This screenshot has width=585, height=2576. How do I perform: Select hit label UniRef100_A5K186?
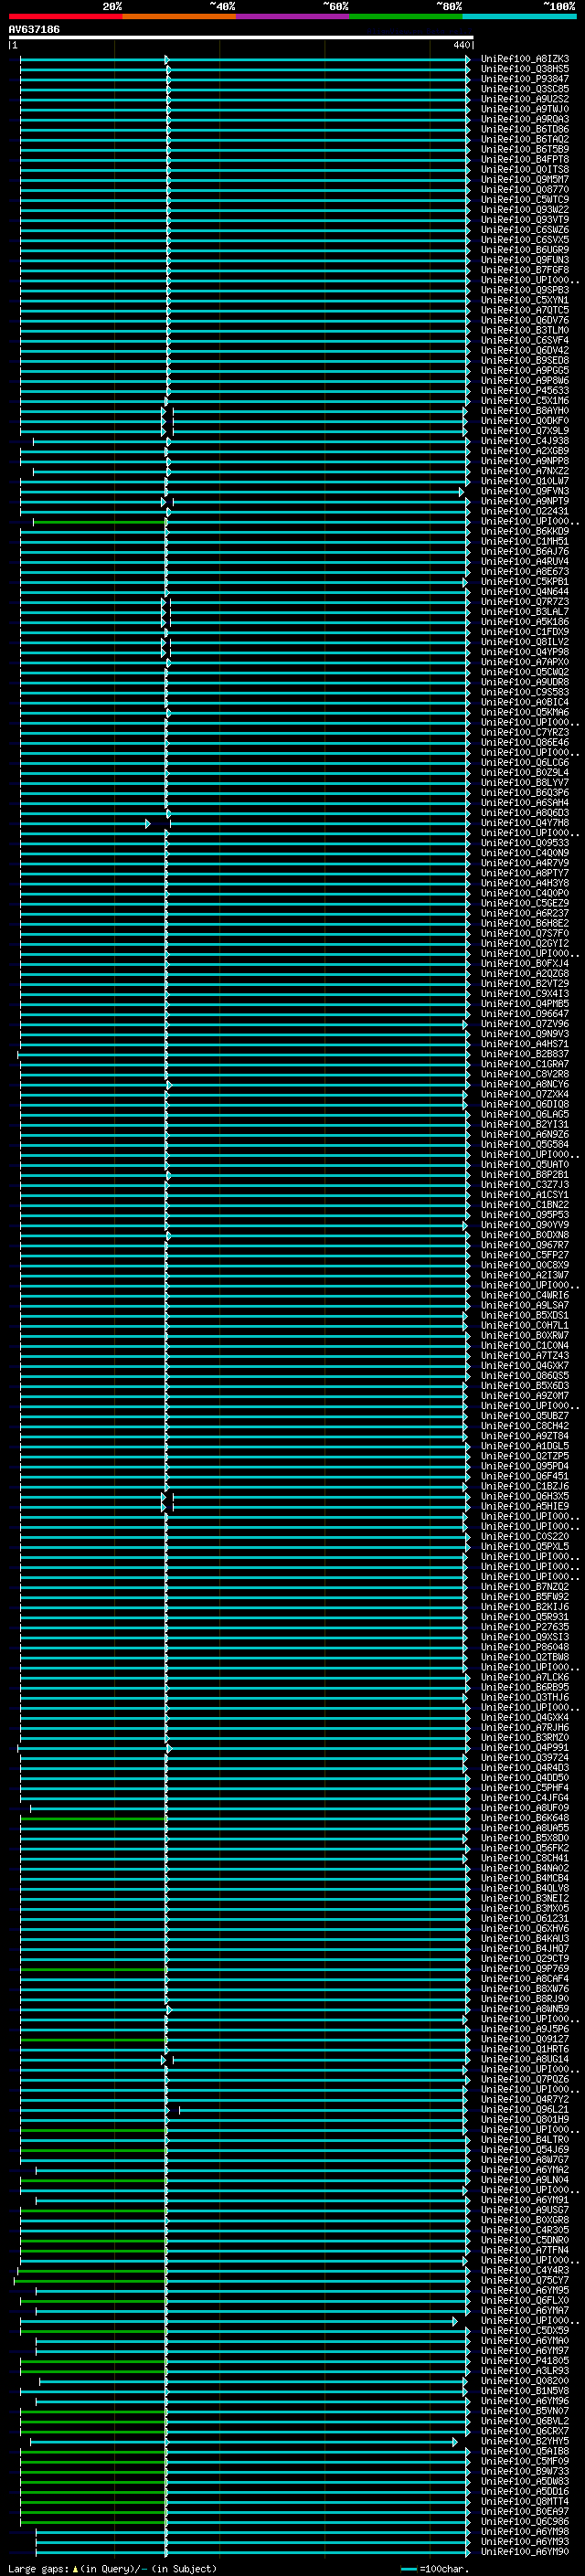[525, 622]
